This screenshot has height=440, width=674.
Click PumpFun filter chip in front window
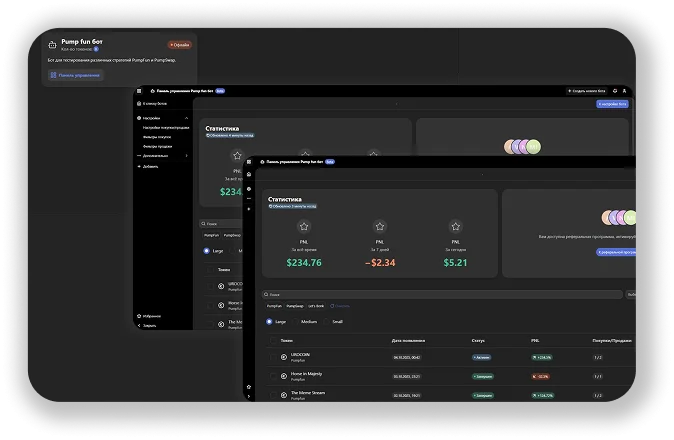(274, 306)
